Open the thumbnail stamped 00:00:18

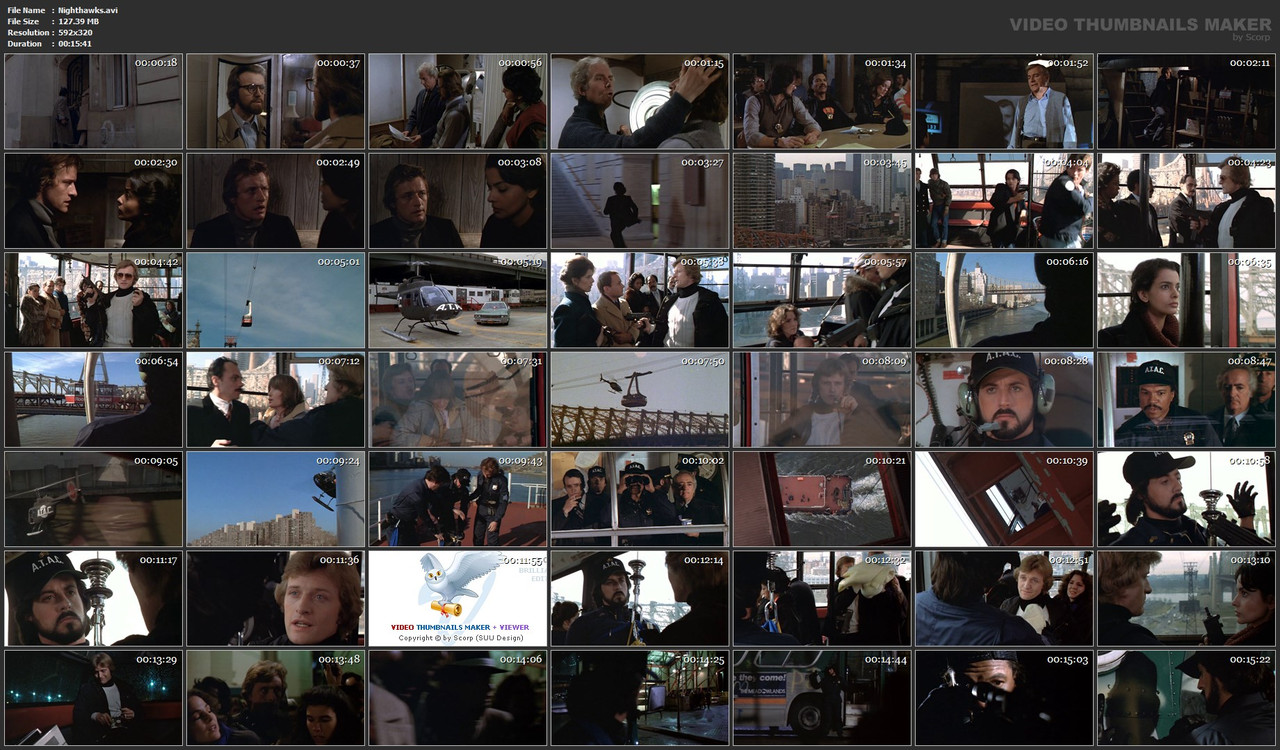click(x=93, y=101)
